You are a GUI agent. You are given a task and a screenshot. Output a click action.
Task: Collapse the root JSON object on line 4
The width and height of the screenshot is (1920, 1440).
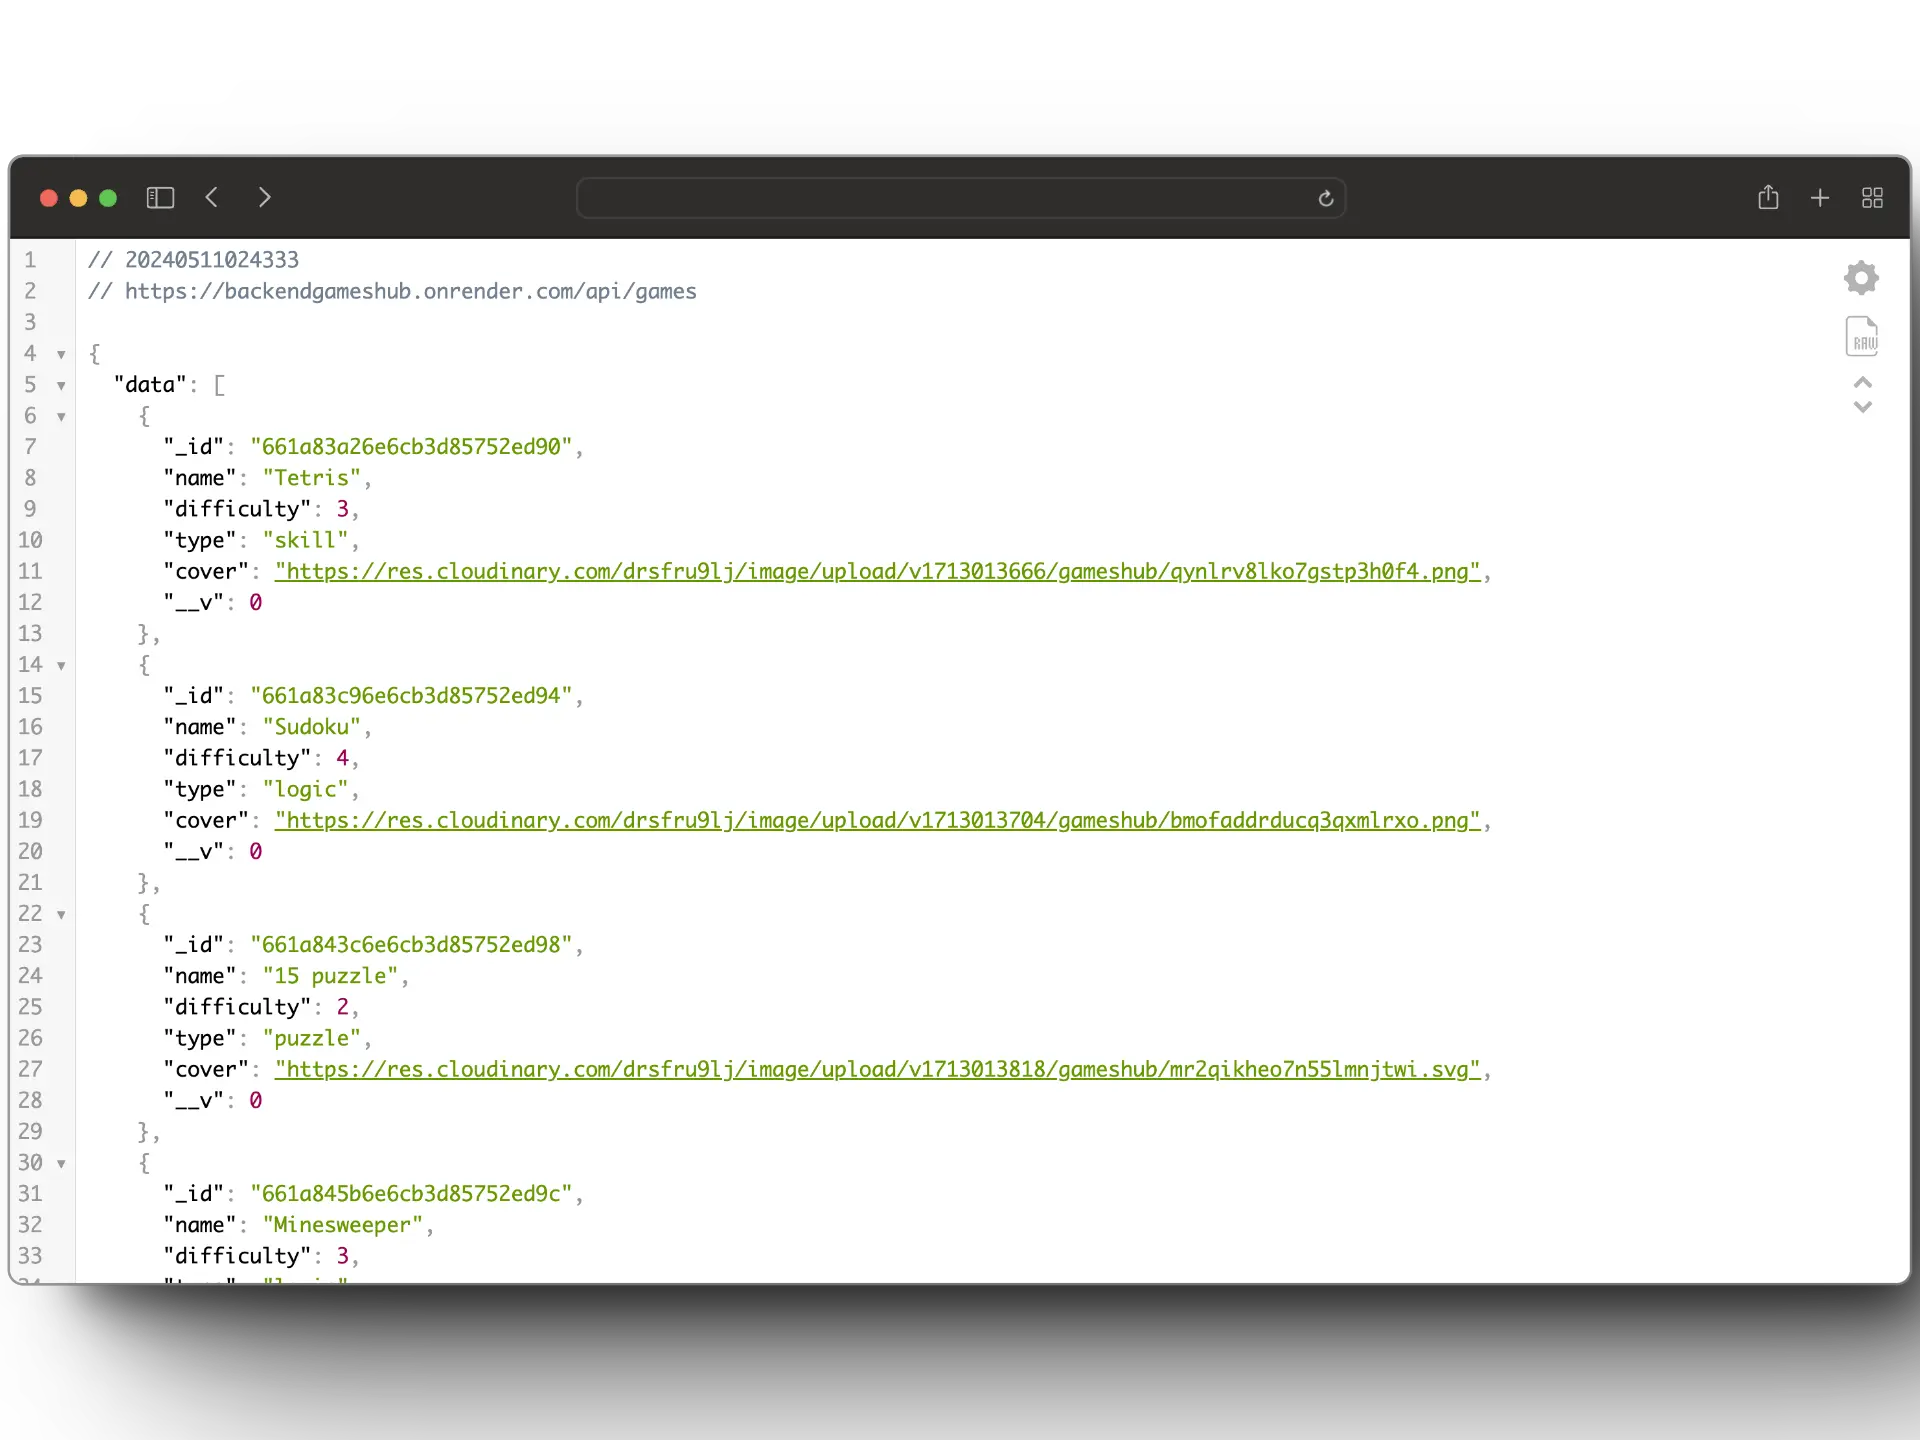[x=60, y=354]
